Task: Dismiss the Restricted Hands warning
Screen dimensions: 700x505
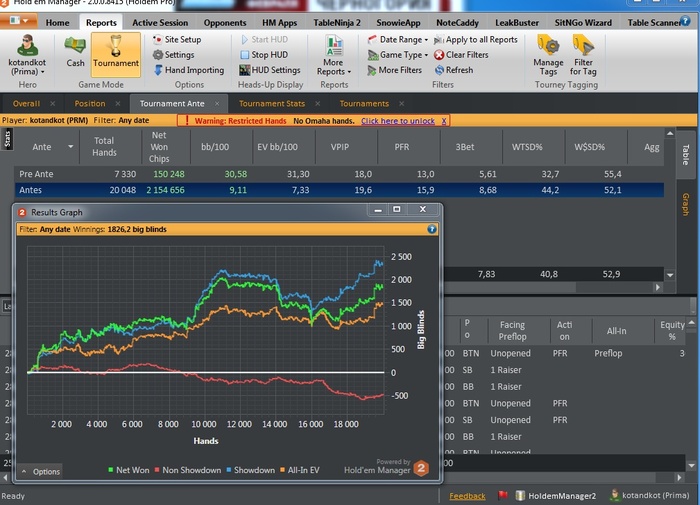Action: (x=444, y=121)
